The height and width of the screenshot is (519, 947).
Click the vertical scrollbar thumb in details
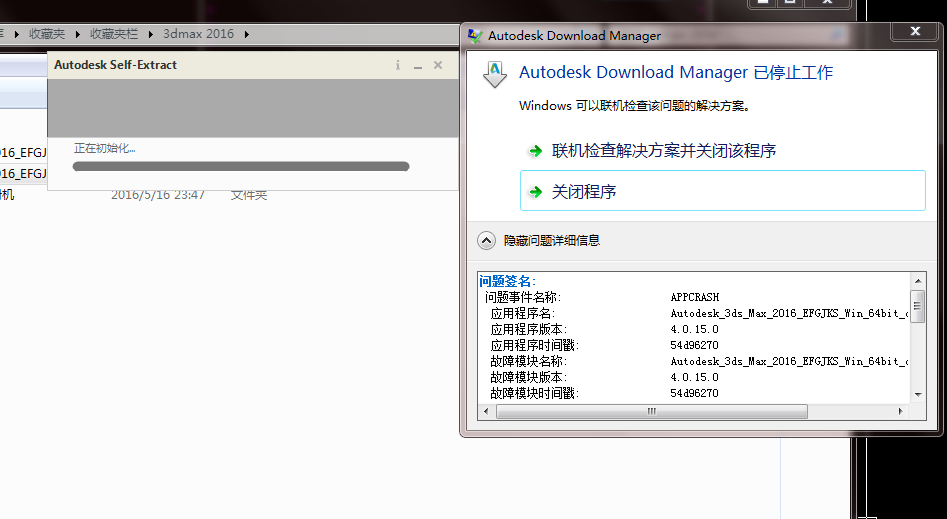click(x=918, y=306)
